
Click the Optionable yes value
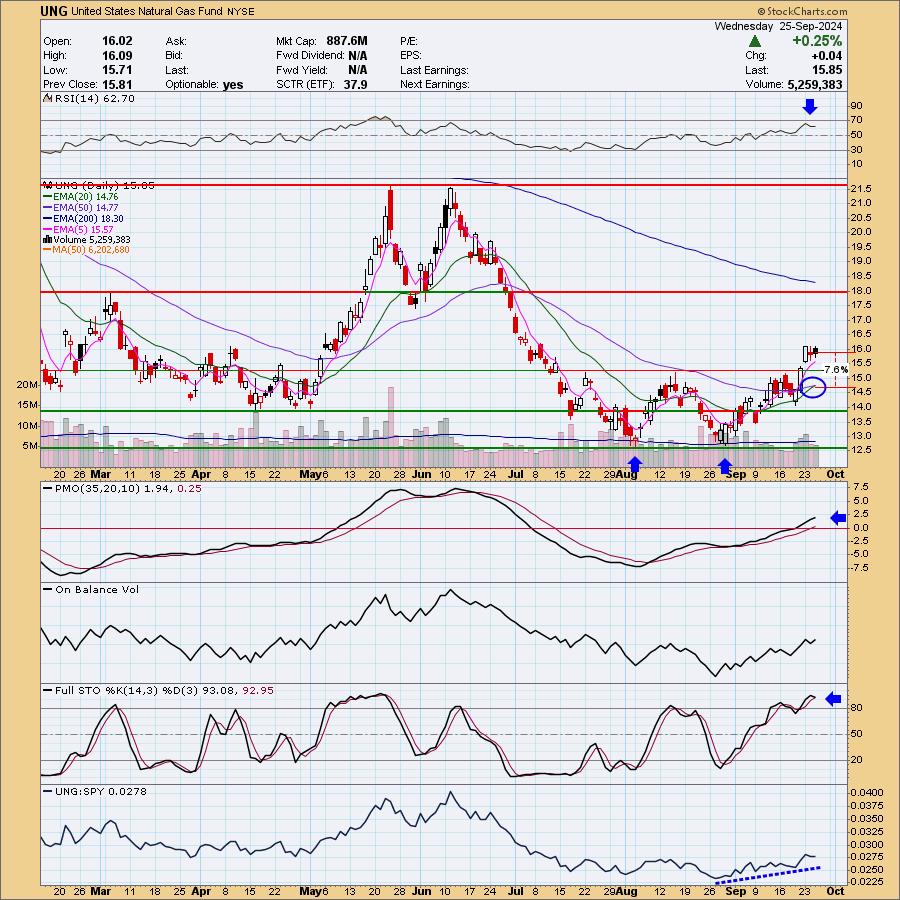tap(233, 85)
